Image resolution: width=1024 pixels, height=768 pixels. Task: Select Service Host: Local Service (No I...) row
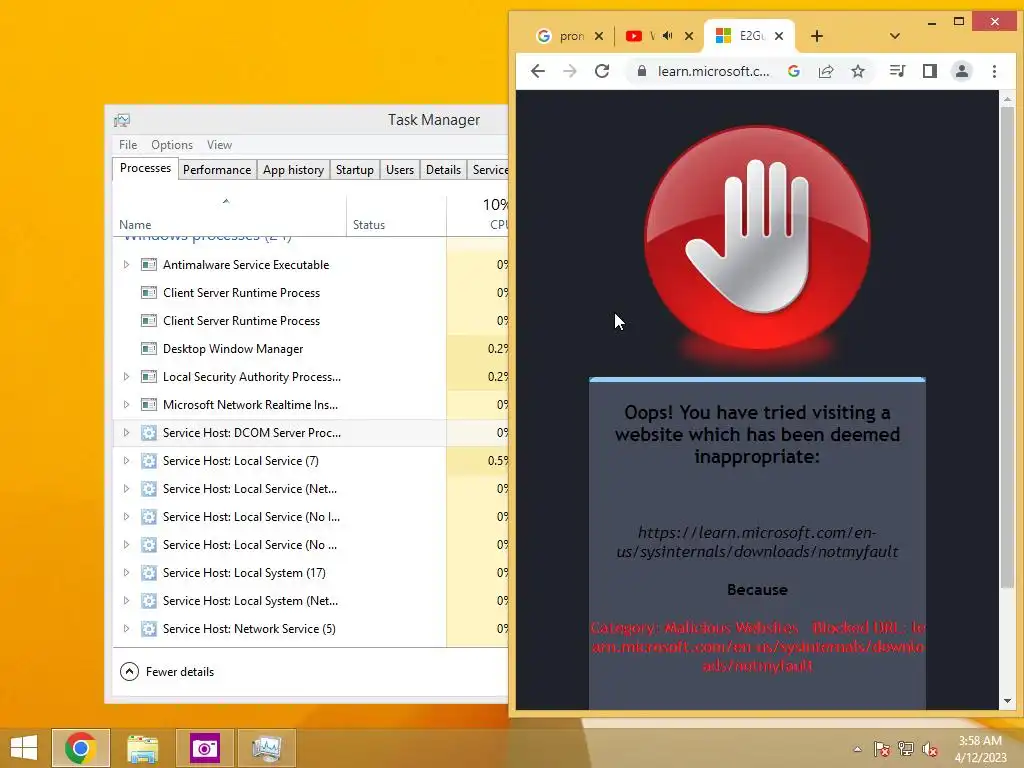(310, 517)
